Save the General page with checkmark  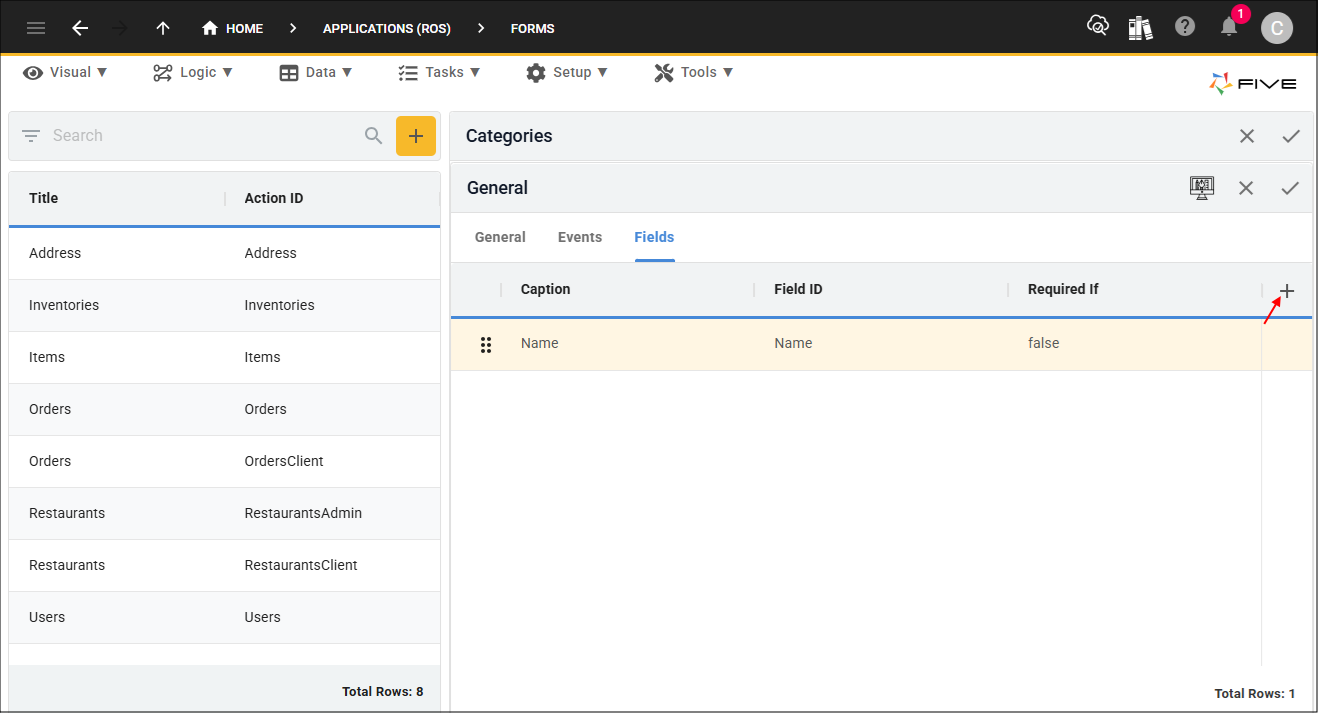click(x=1290, y=187)
